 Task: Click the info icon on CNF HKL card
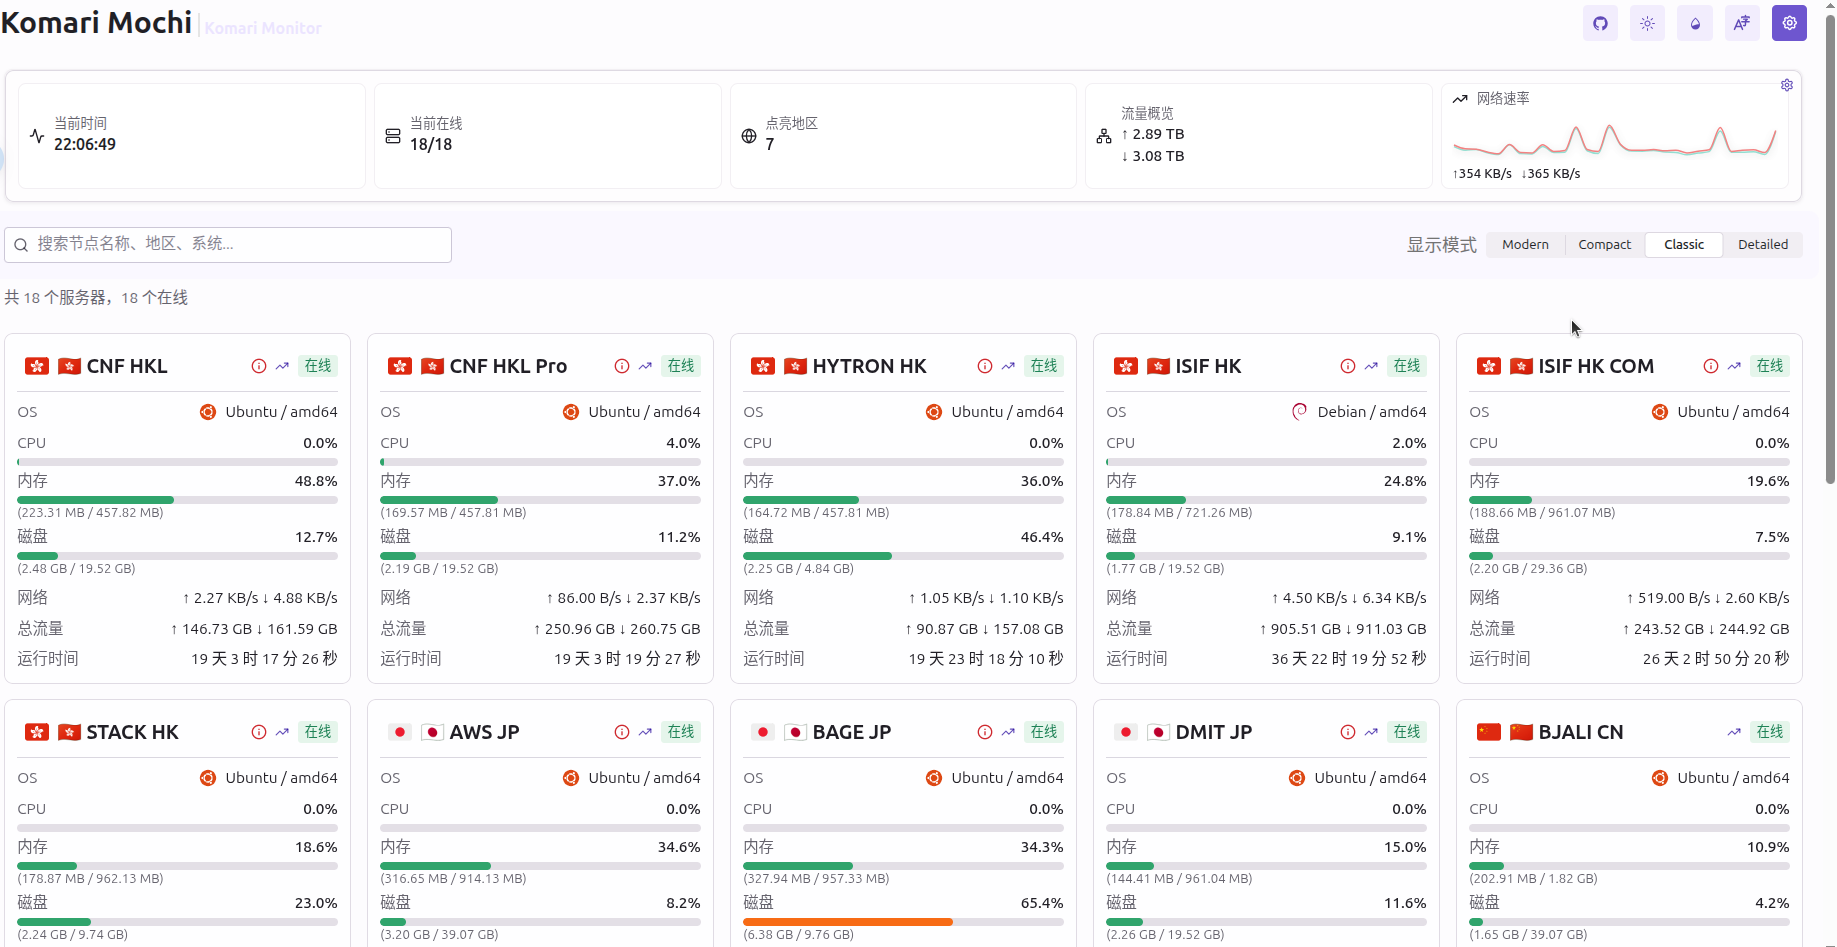click(x=259, y=366)
